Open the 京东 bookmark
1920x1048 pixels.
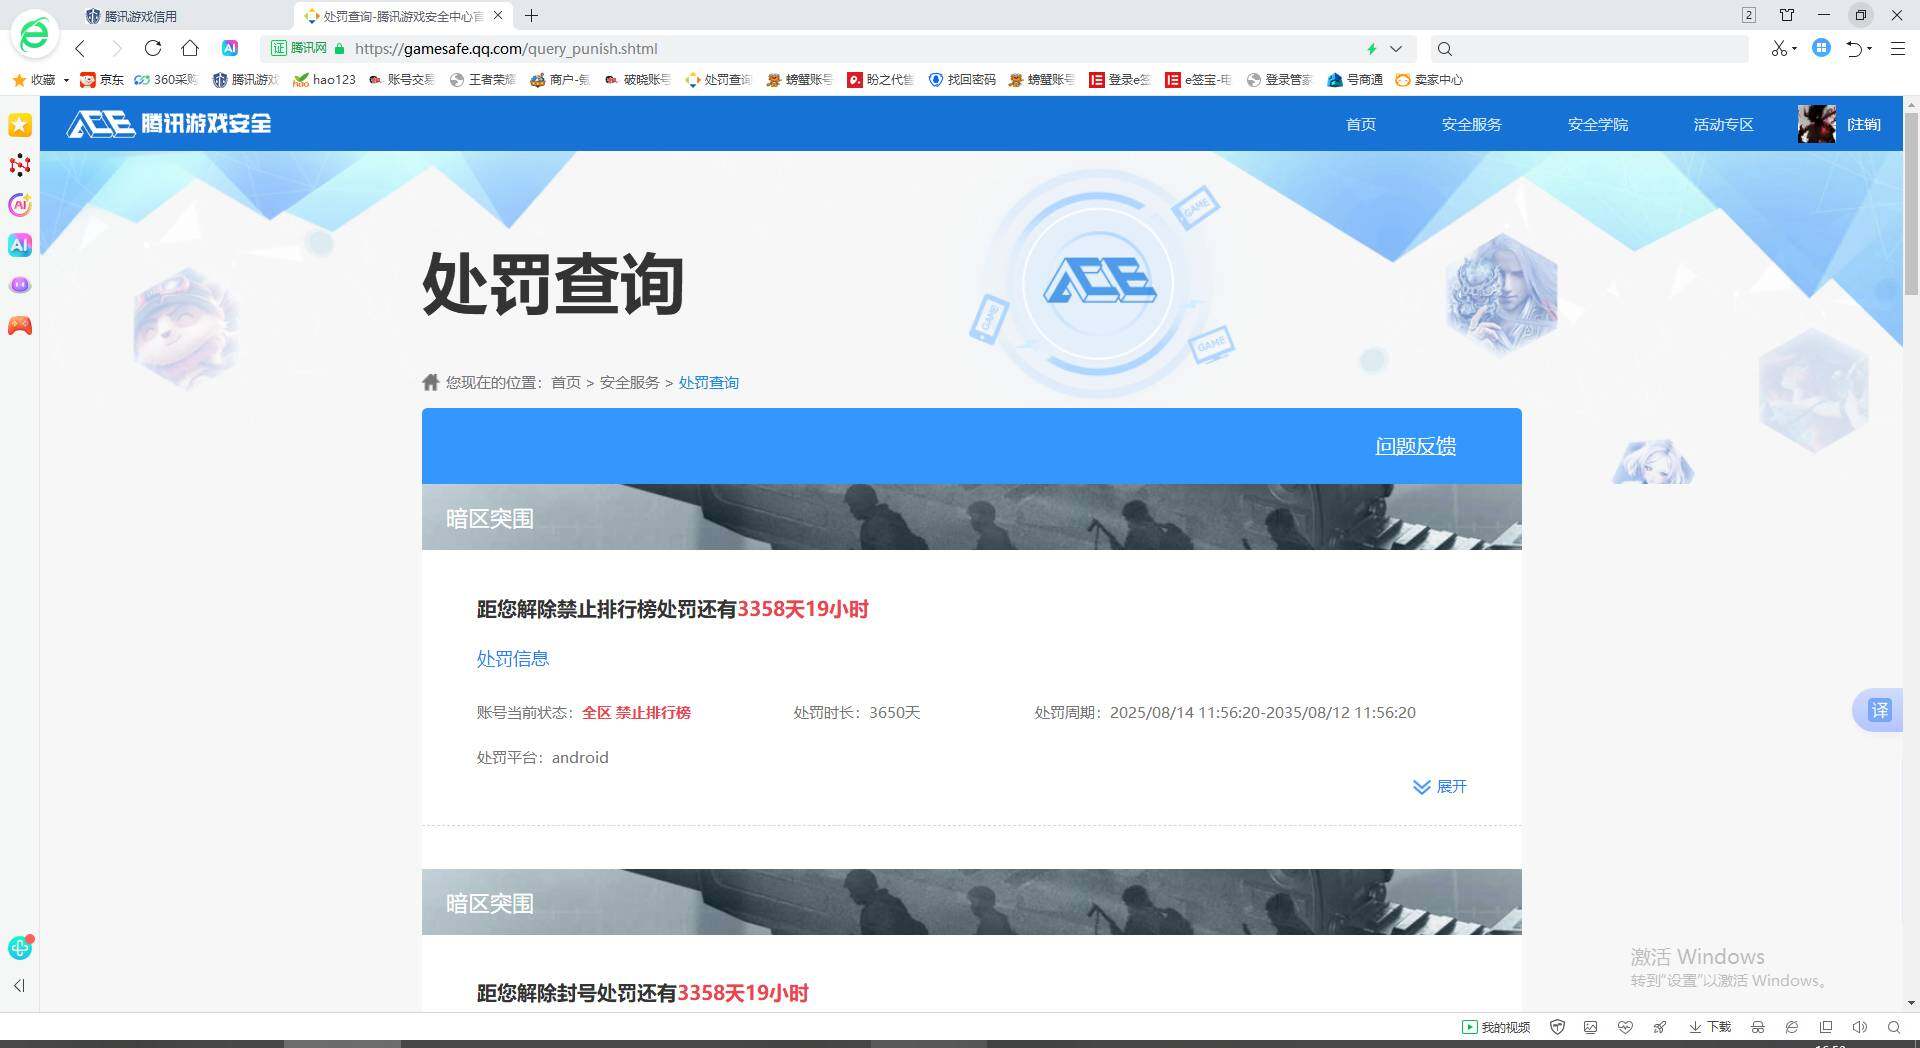click(102, 80)
